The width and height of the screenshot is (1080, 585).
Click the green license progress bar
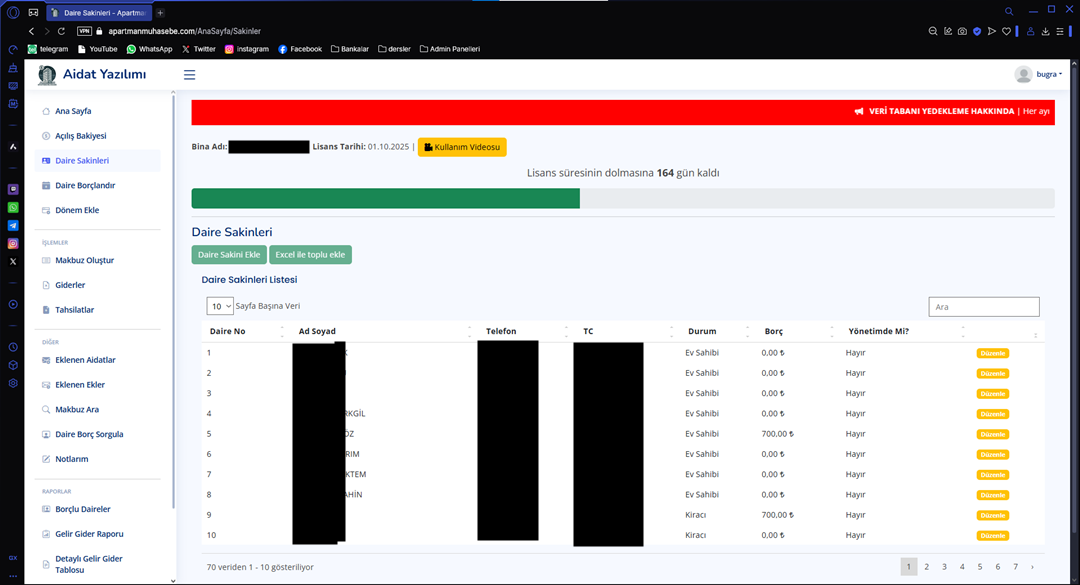385,198
